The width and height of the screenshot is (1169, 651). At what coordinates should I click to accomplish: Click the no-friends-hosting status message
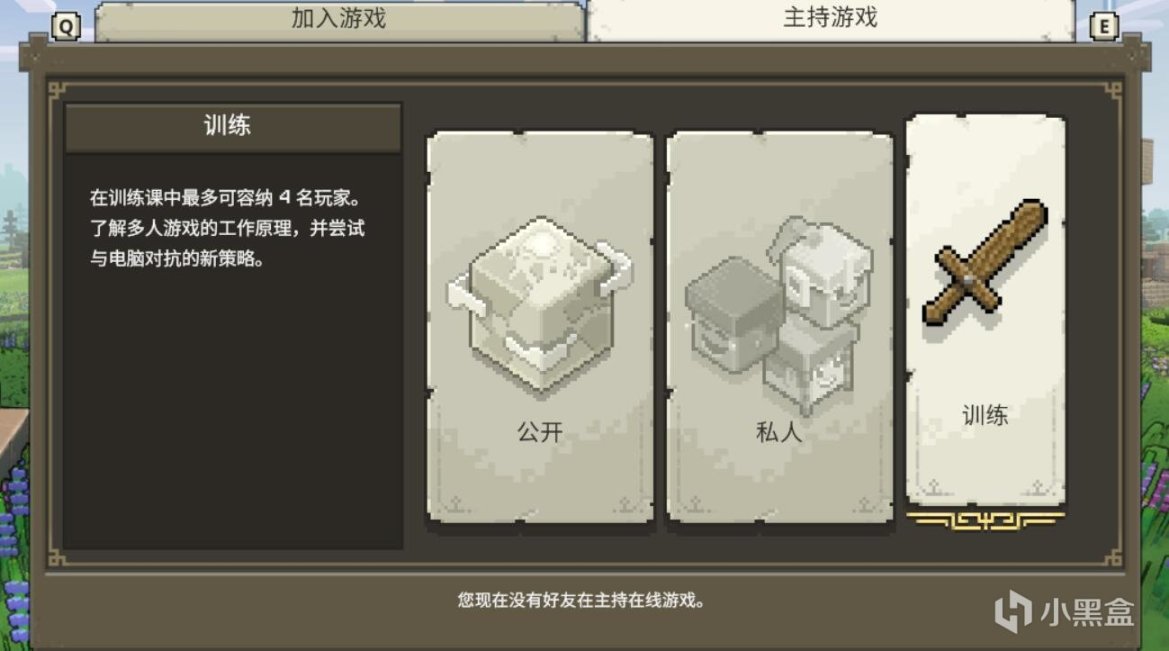[x=582, y=600]
